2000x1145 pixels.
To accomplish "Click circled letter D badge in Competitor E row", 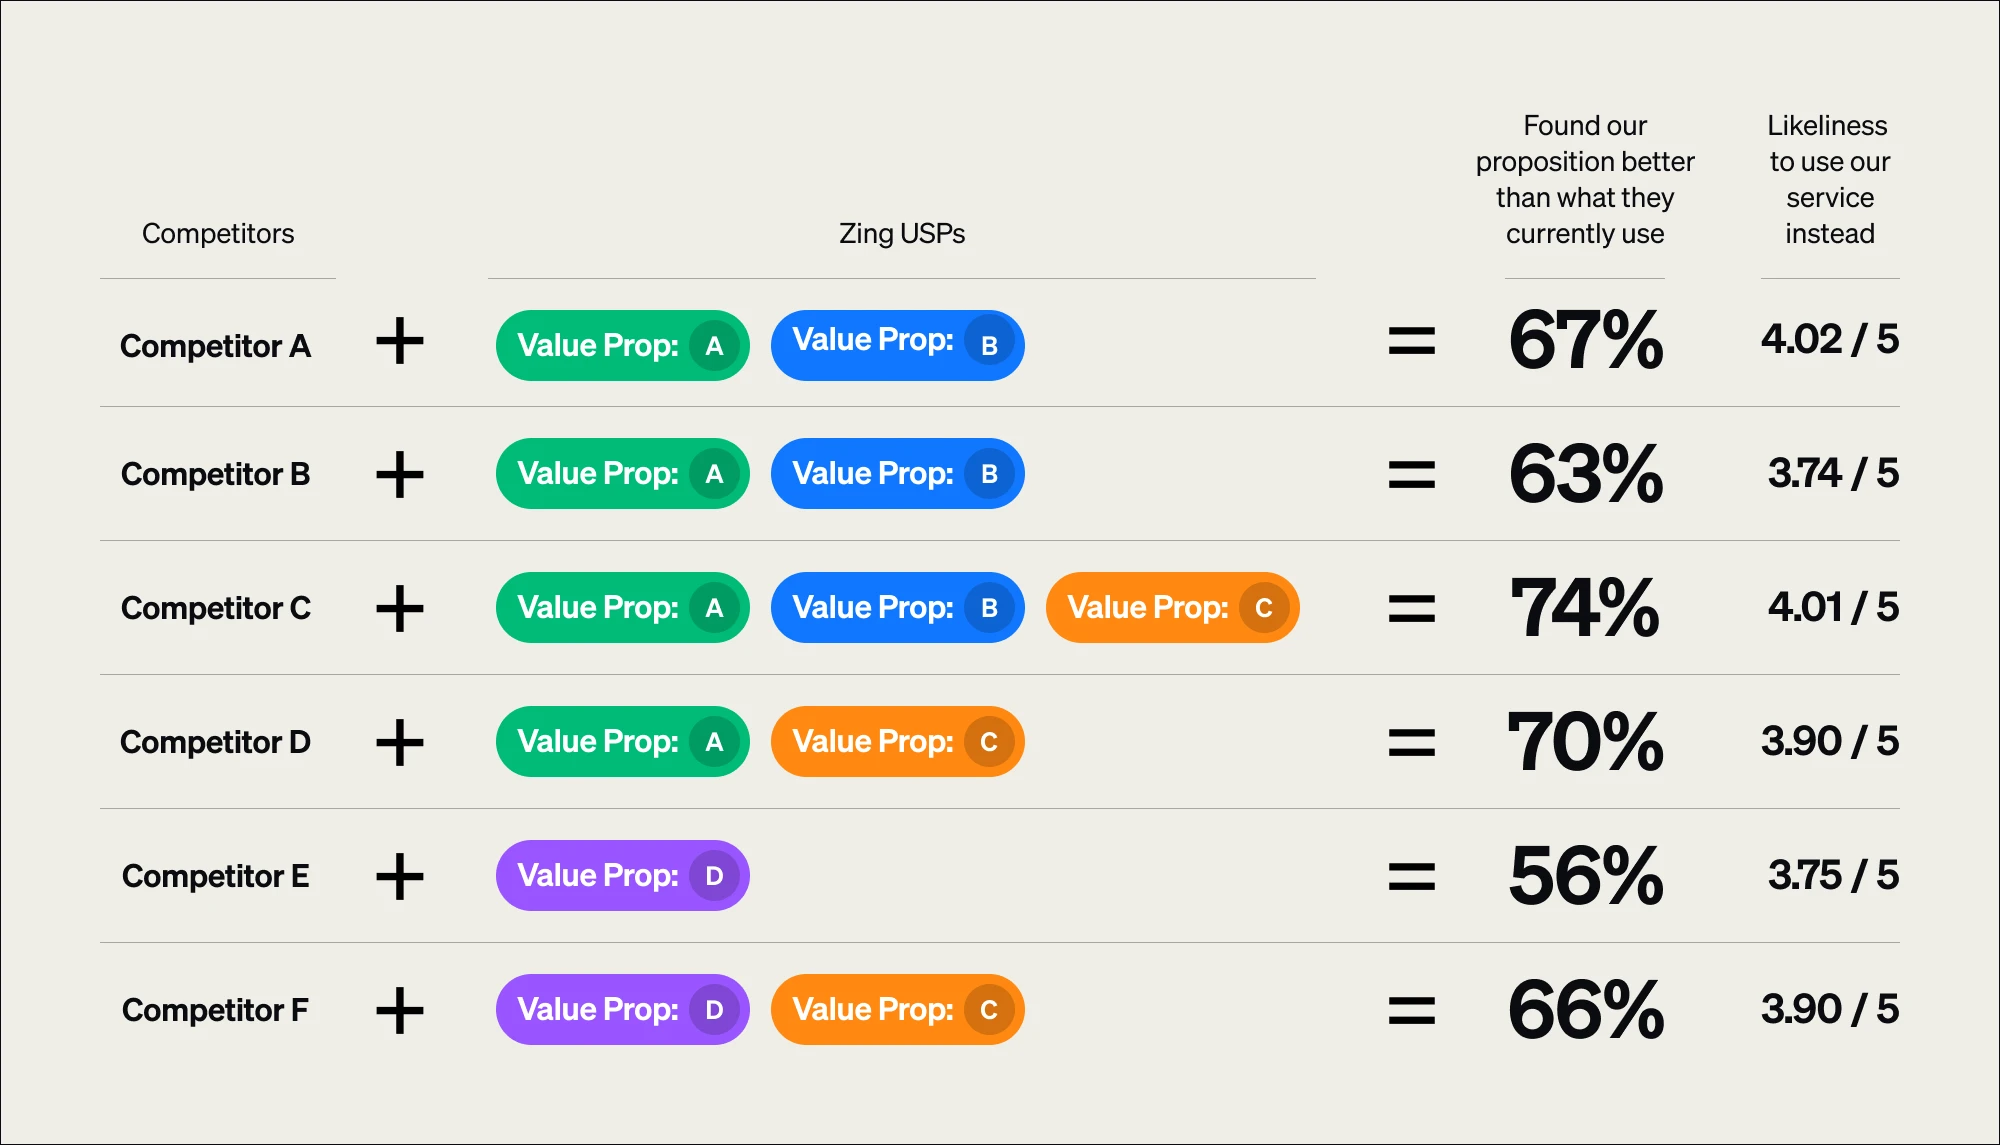I will [714, 876].
